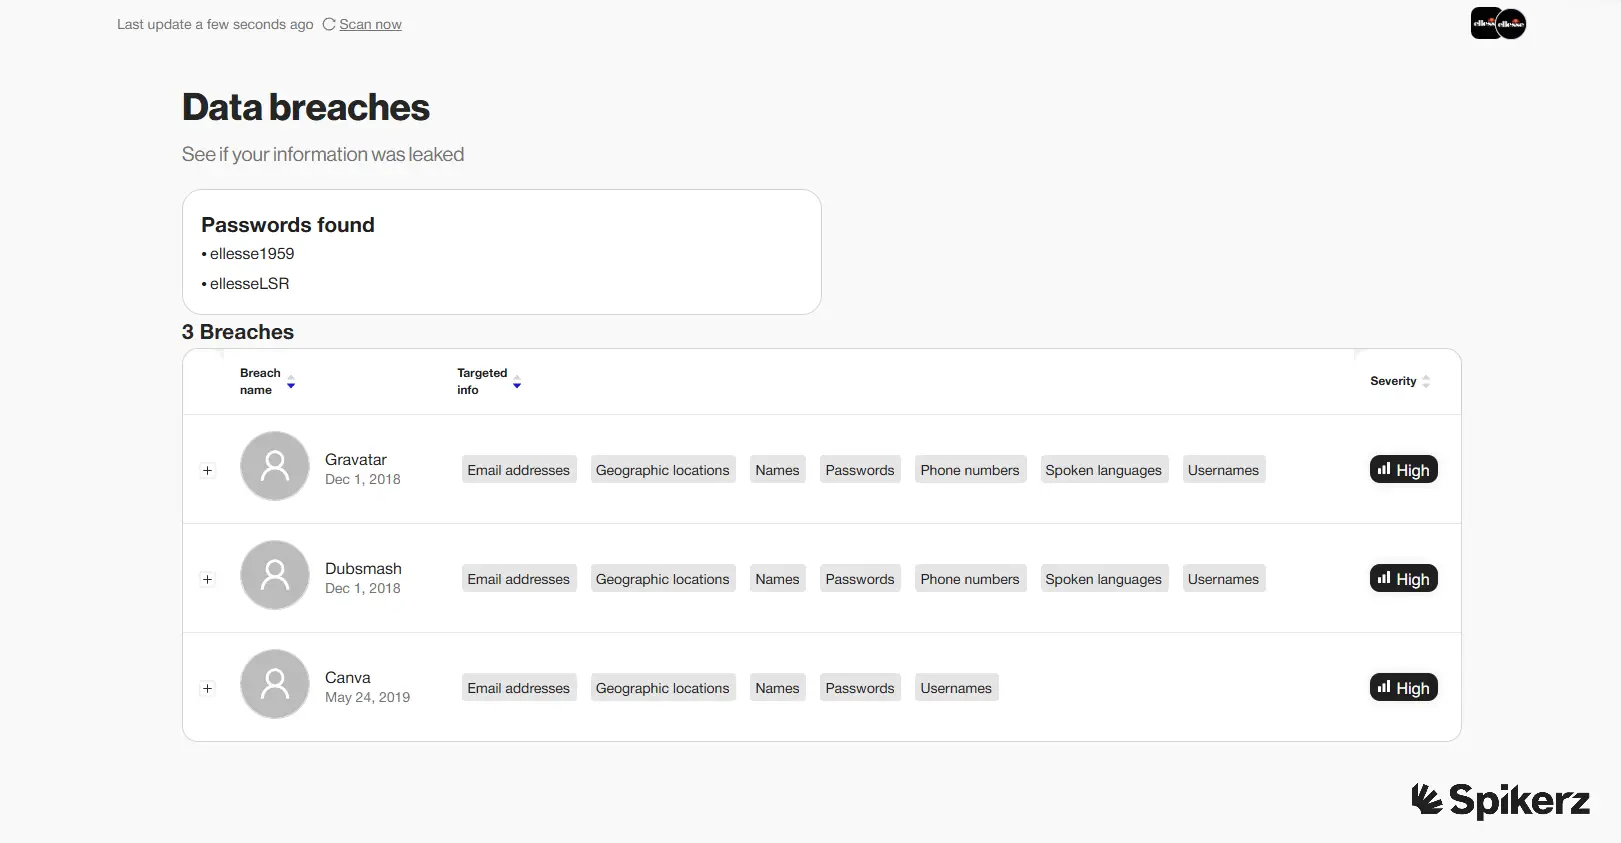Click the Scan now link
The height and width of the screenshot is (843, 1621).
point(370,24)
